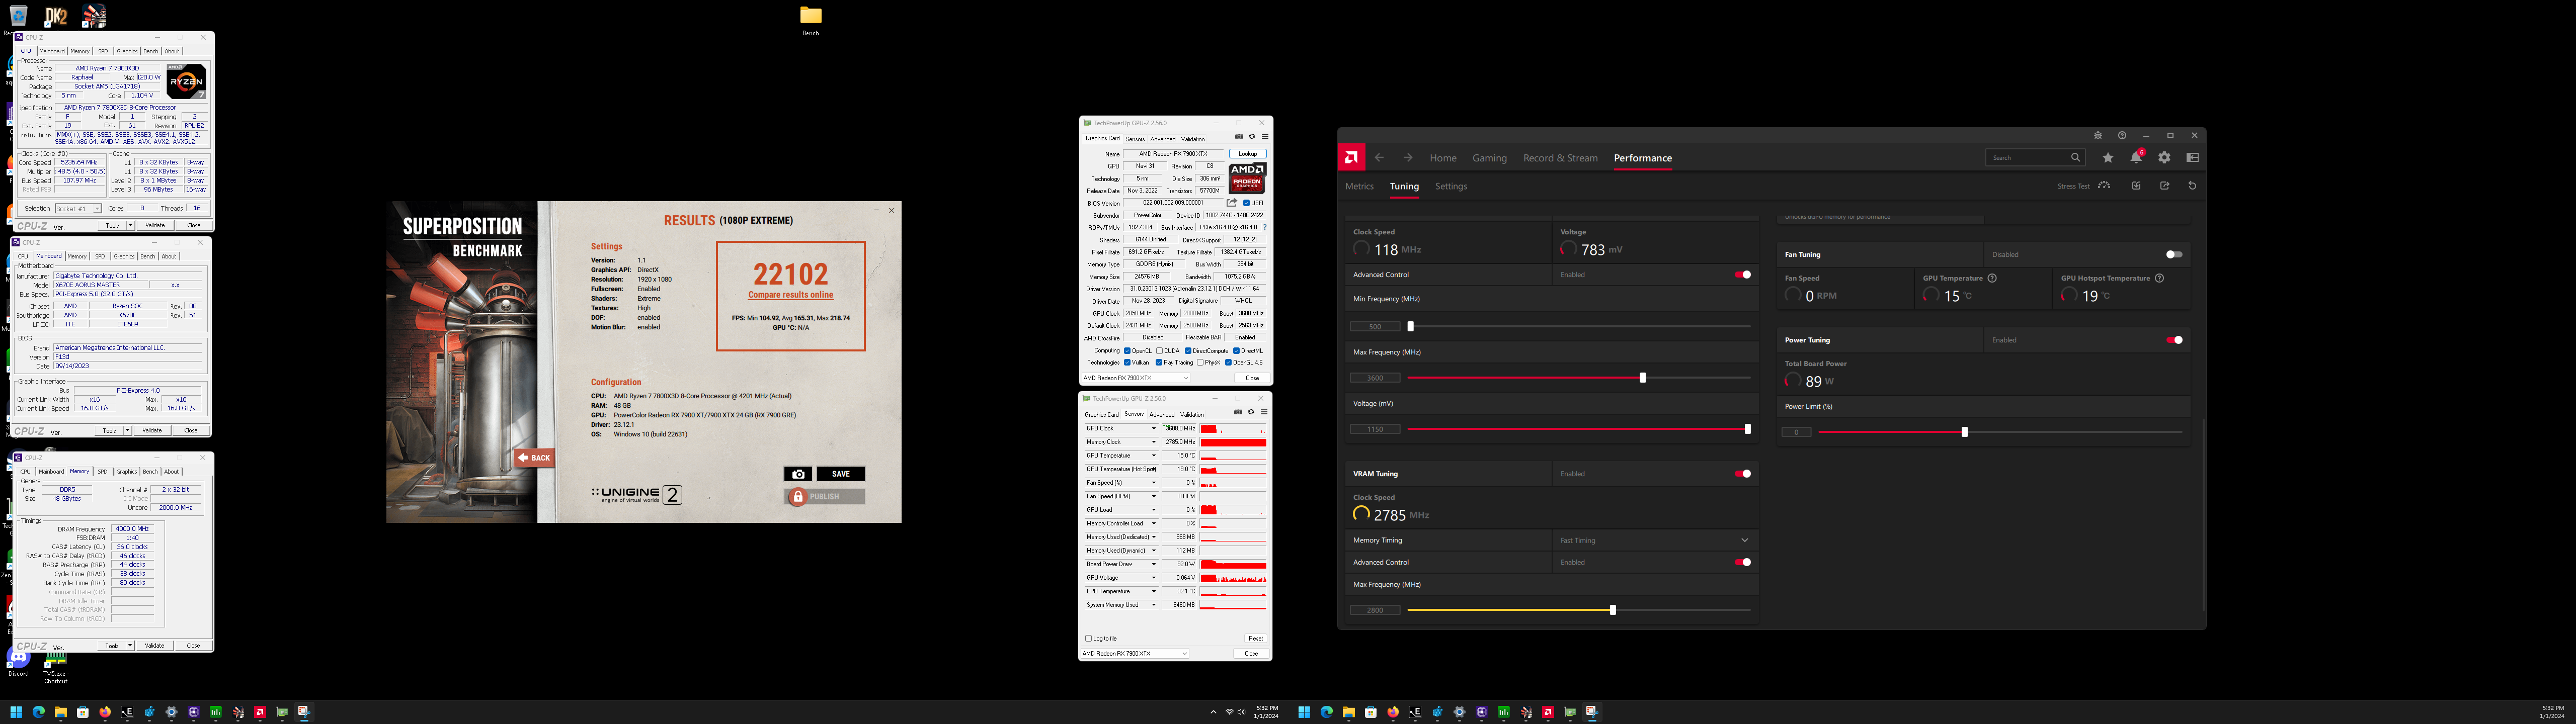Click the refresh icon in GPU-Z Sensors window
Viewport: 2576px width, 724px height.
(x=1251, y=412)
